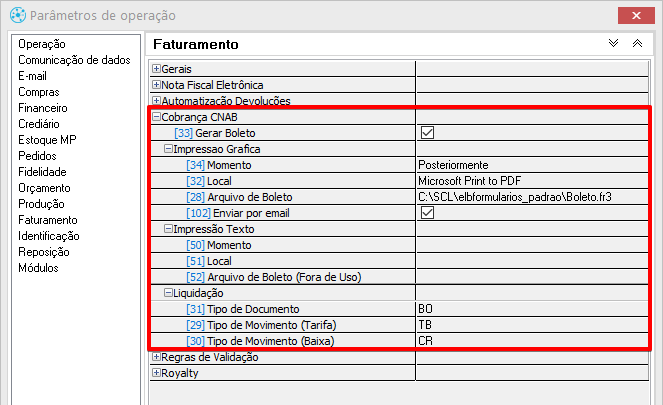Toggle the Gerar Boleto checkbox

pos(427,133)
